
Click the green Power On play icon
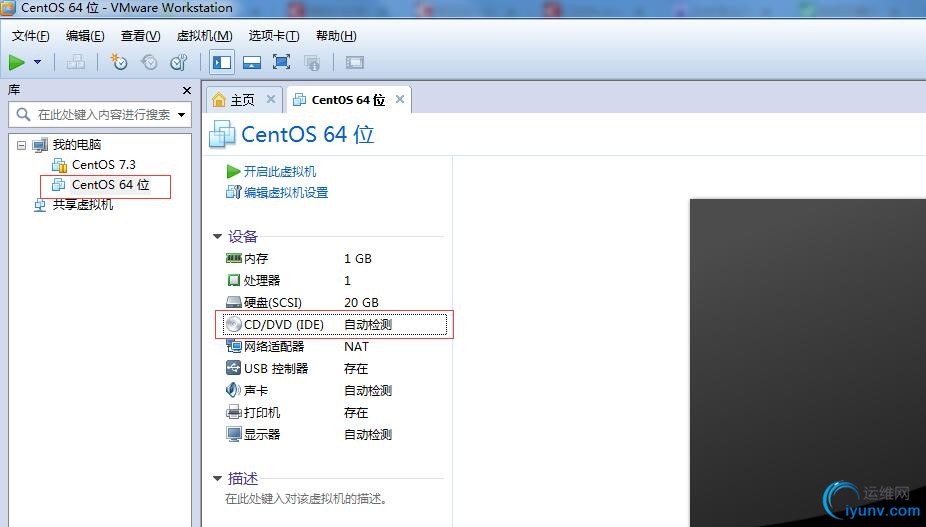pos(17,62)
